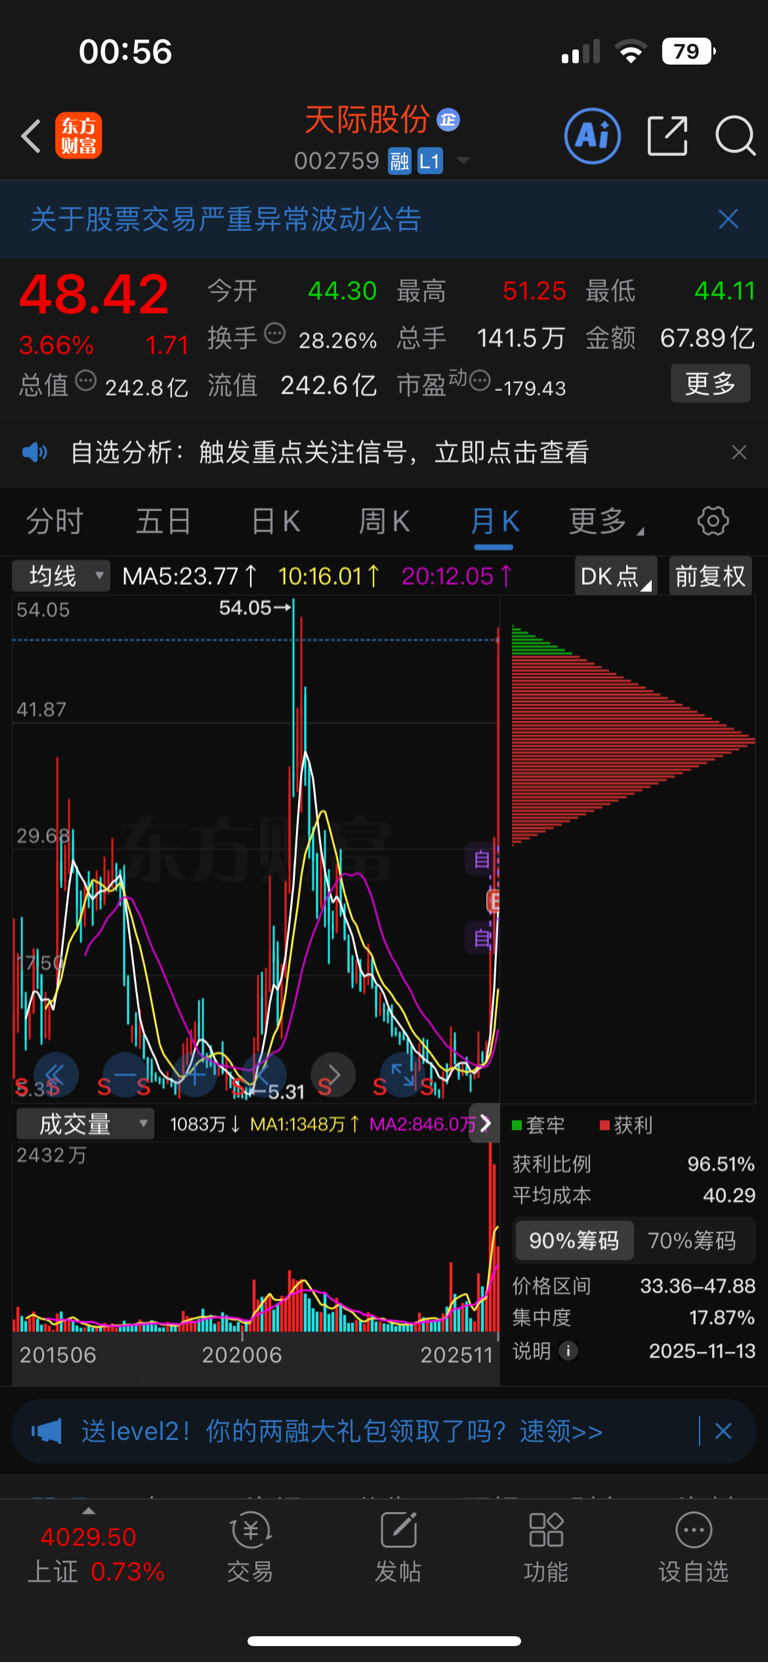The width and height of the screenshot is (768, 1663).
Task: Zoom in the chart with plus button
Action: [x=195, y=1075]
